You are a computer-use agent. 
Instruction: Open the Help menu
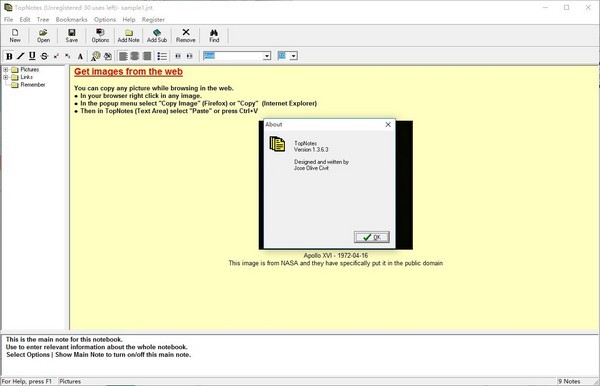coord(129,20)
